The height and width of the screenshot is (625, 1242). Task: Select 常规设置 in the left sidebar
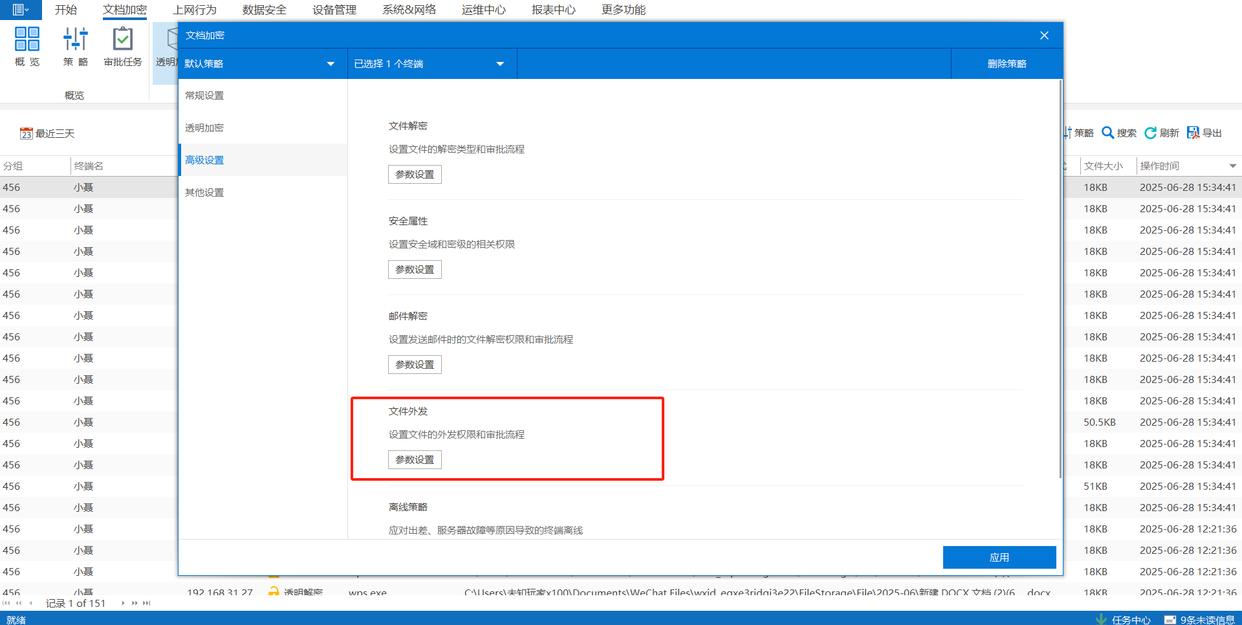coord(204,96)
